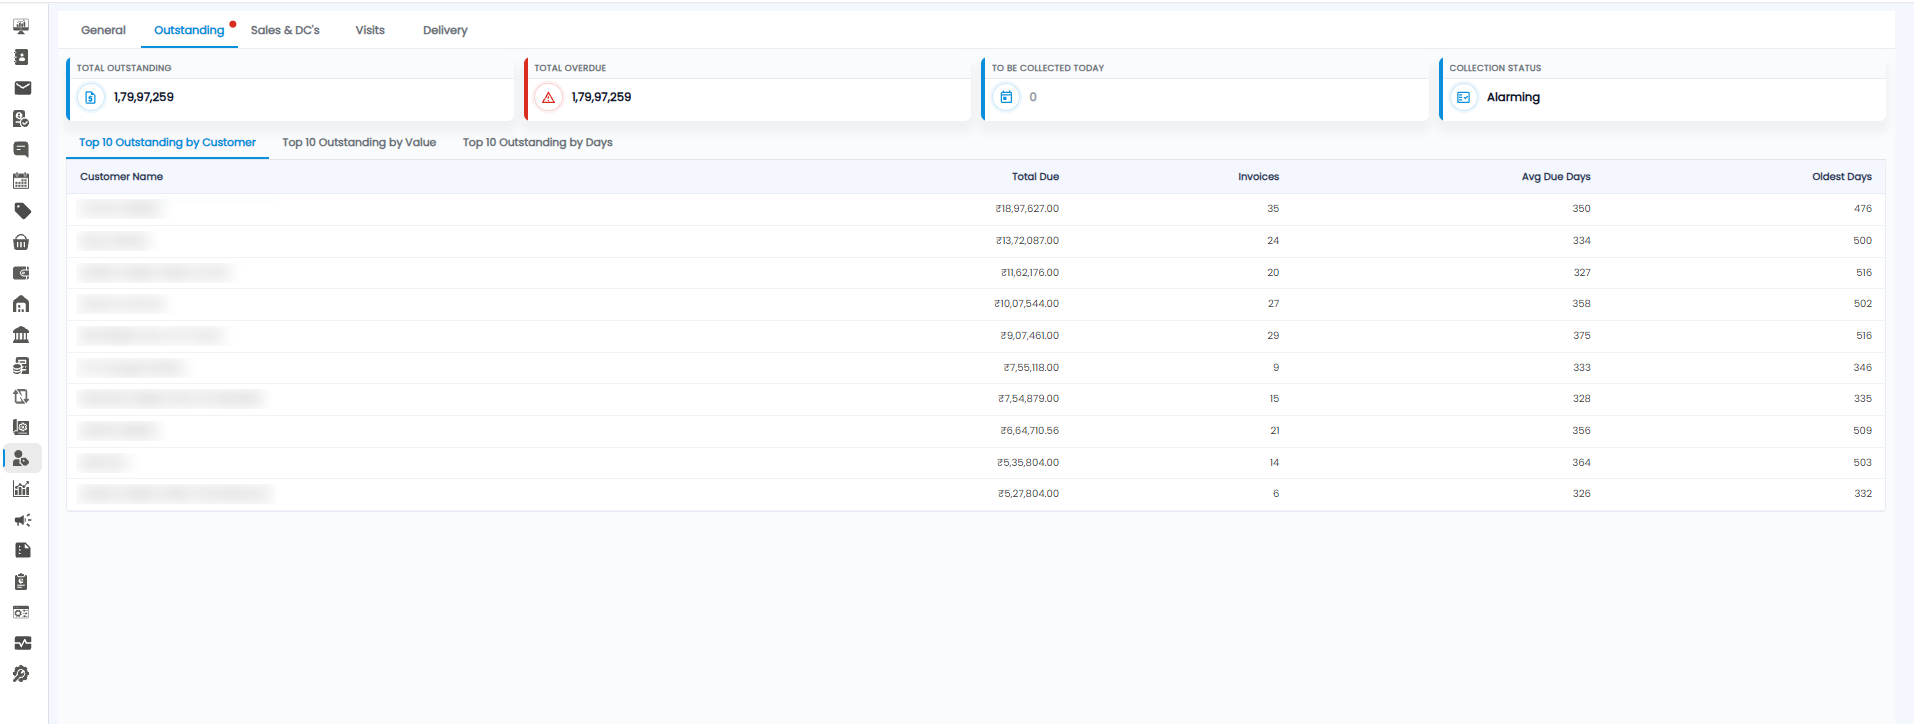Open the chat message bubble icon
Viewport: 1914px width, 724px height.
[x=21, y=150]
